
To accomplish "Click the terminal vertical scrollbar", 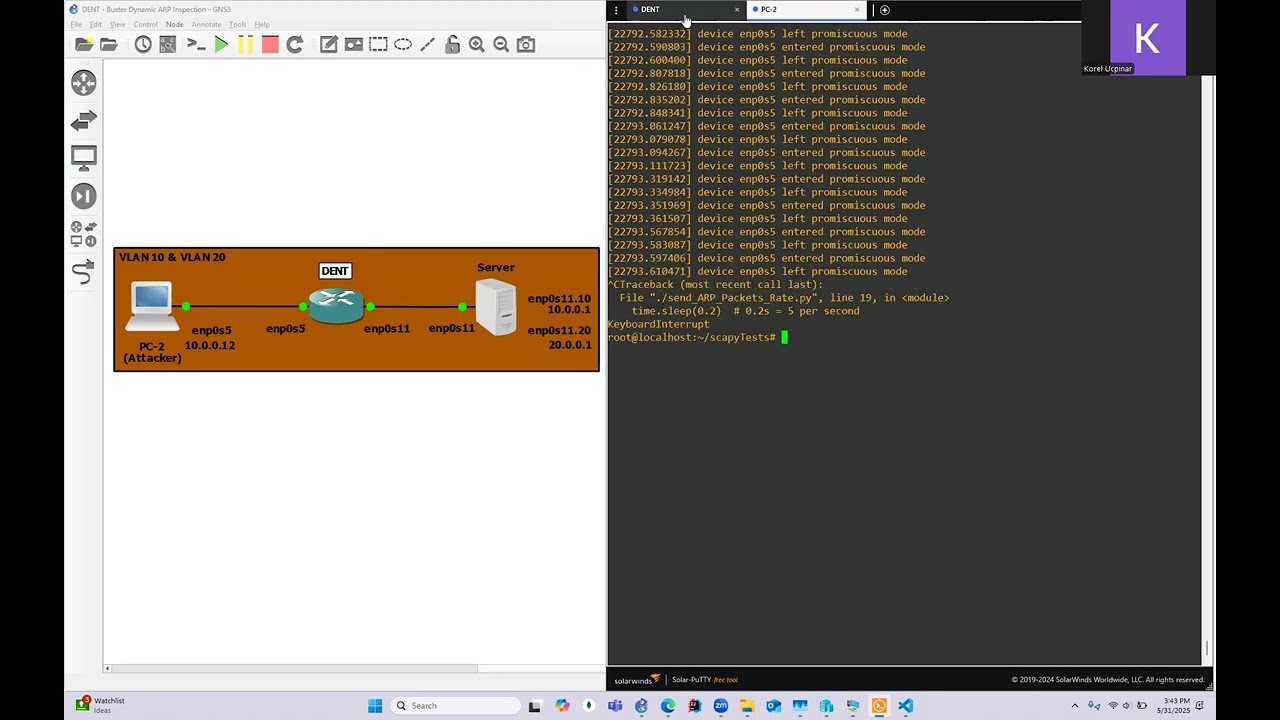I will (1207, 650).
